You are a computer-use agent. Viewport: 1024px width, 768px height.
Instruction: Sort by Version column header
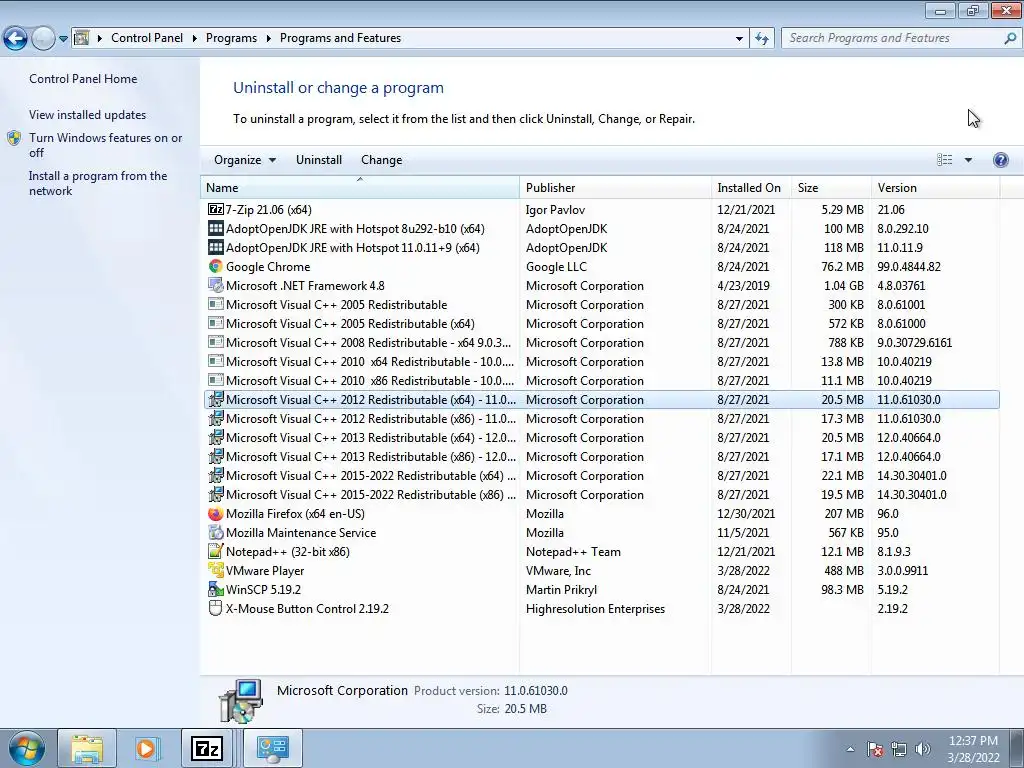pos(935,187)
